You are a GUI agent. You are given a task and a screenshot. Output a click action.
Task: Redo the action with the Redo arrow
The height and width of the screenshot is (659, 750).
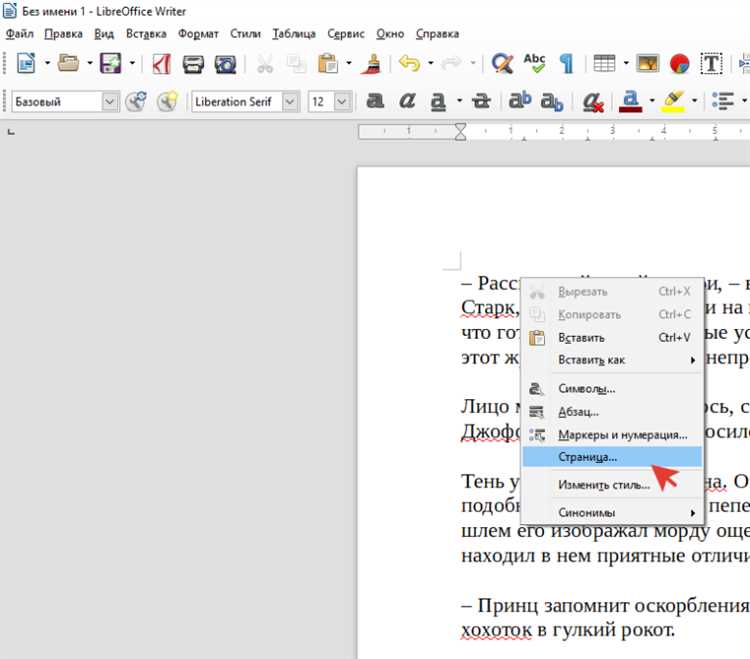pyautogui.click(x=451, y=63)
